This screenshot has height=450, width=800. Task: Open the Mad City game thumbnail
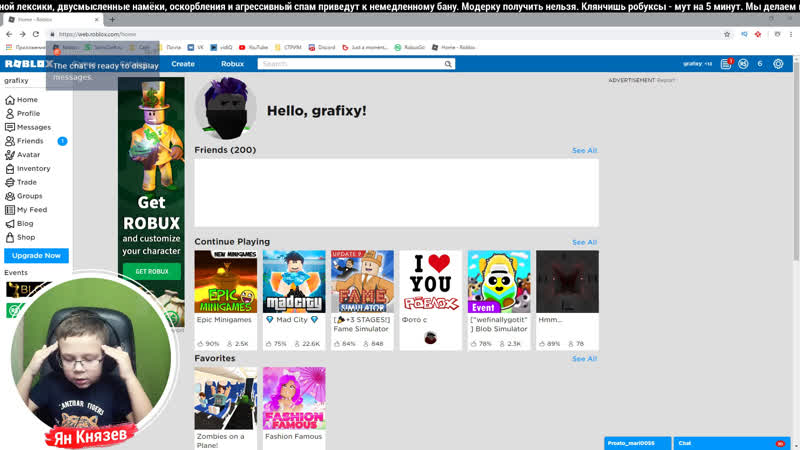pyautogui.click(x=294, y=282)
